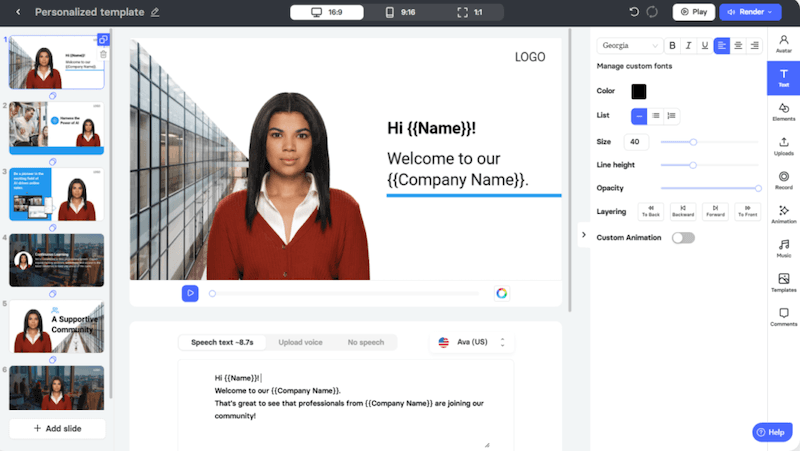This screenshot has width=800, height=451.
Task: Switch to the Upload voice tab
Action: point(300,342)
